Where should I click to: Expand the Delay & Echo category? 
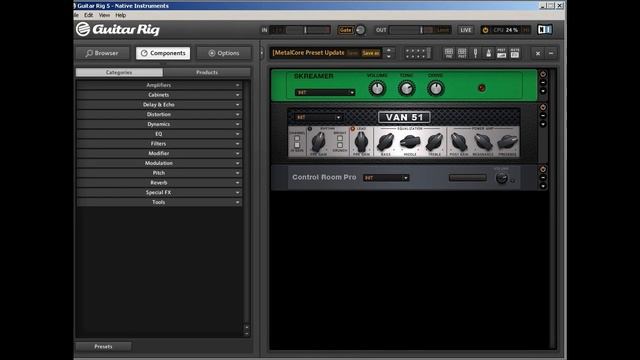(x=159, y=104)
